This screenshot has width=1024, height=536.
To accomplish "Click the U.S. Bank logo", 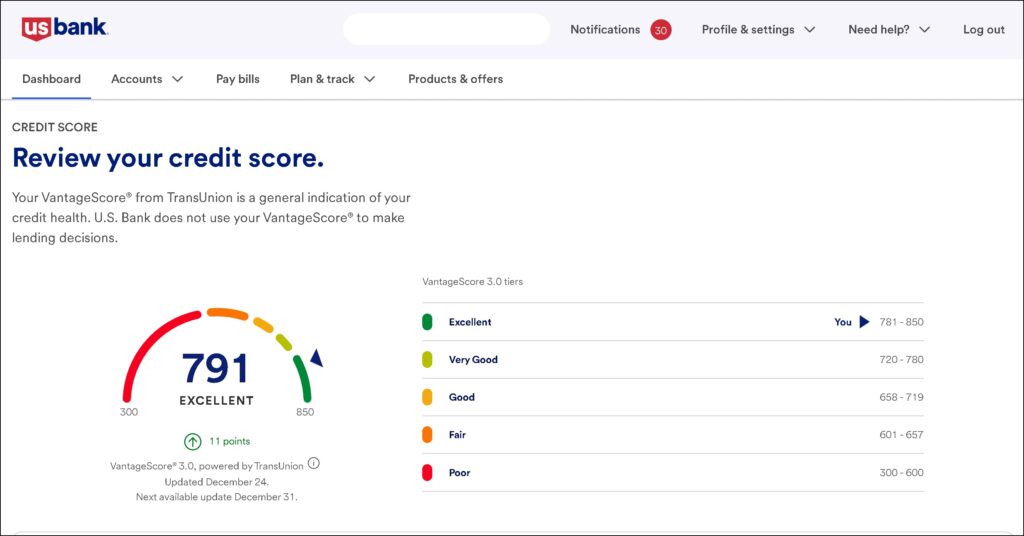I will click(64, 28).
